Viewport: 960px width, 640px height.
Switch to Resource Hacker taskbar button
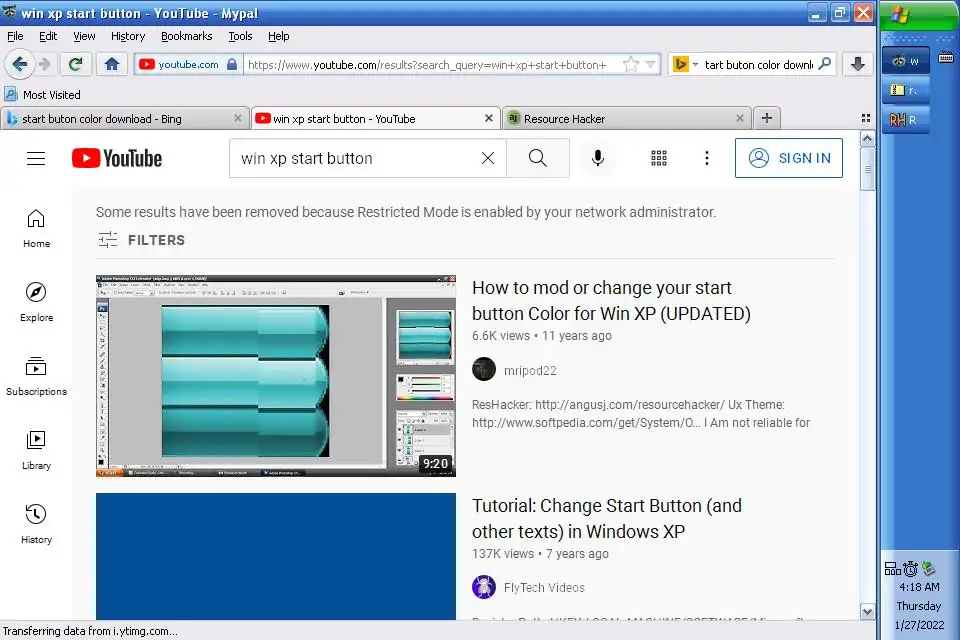[x=906, y=120]
